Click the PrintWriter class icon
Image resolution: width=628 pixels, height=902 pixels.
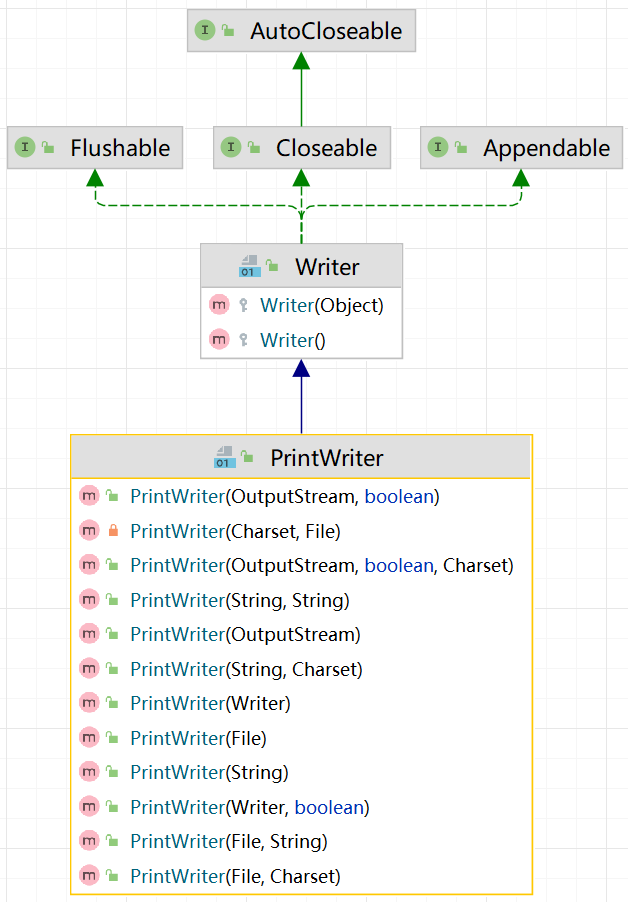pos(224,458)
